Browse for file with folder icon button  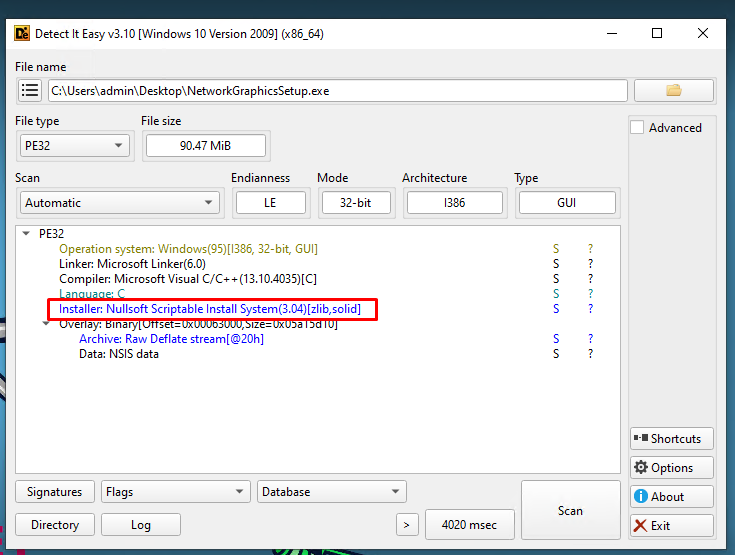coord(674,90)
